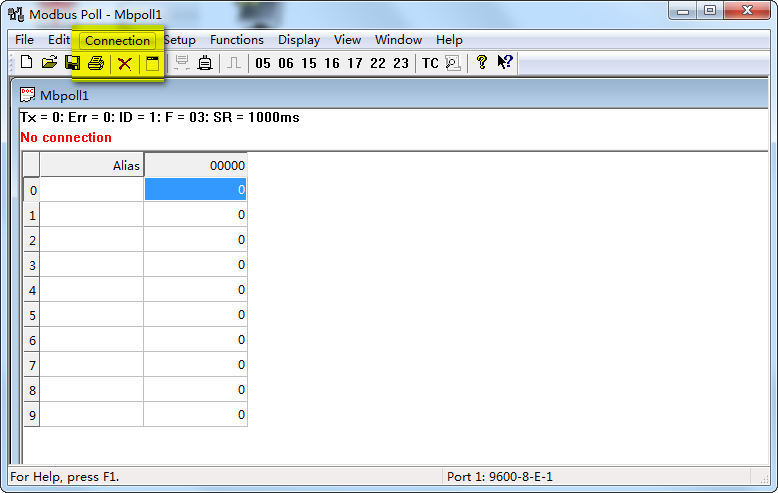The width and height of the screenshot is (778, 493).
Task: Click the 00000 column header
Action: [195, 165]
